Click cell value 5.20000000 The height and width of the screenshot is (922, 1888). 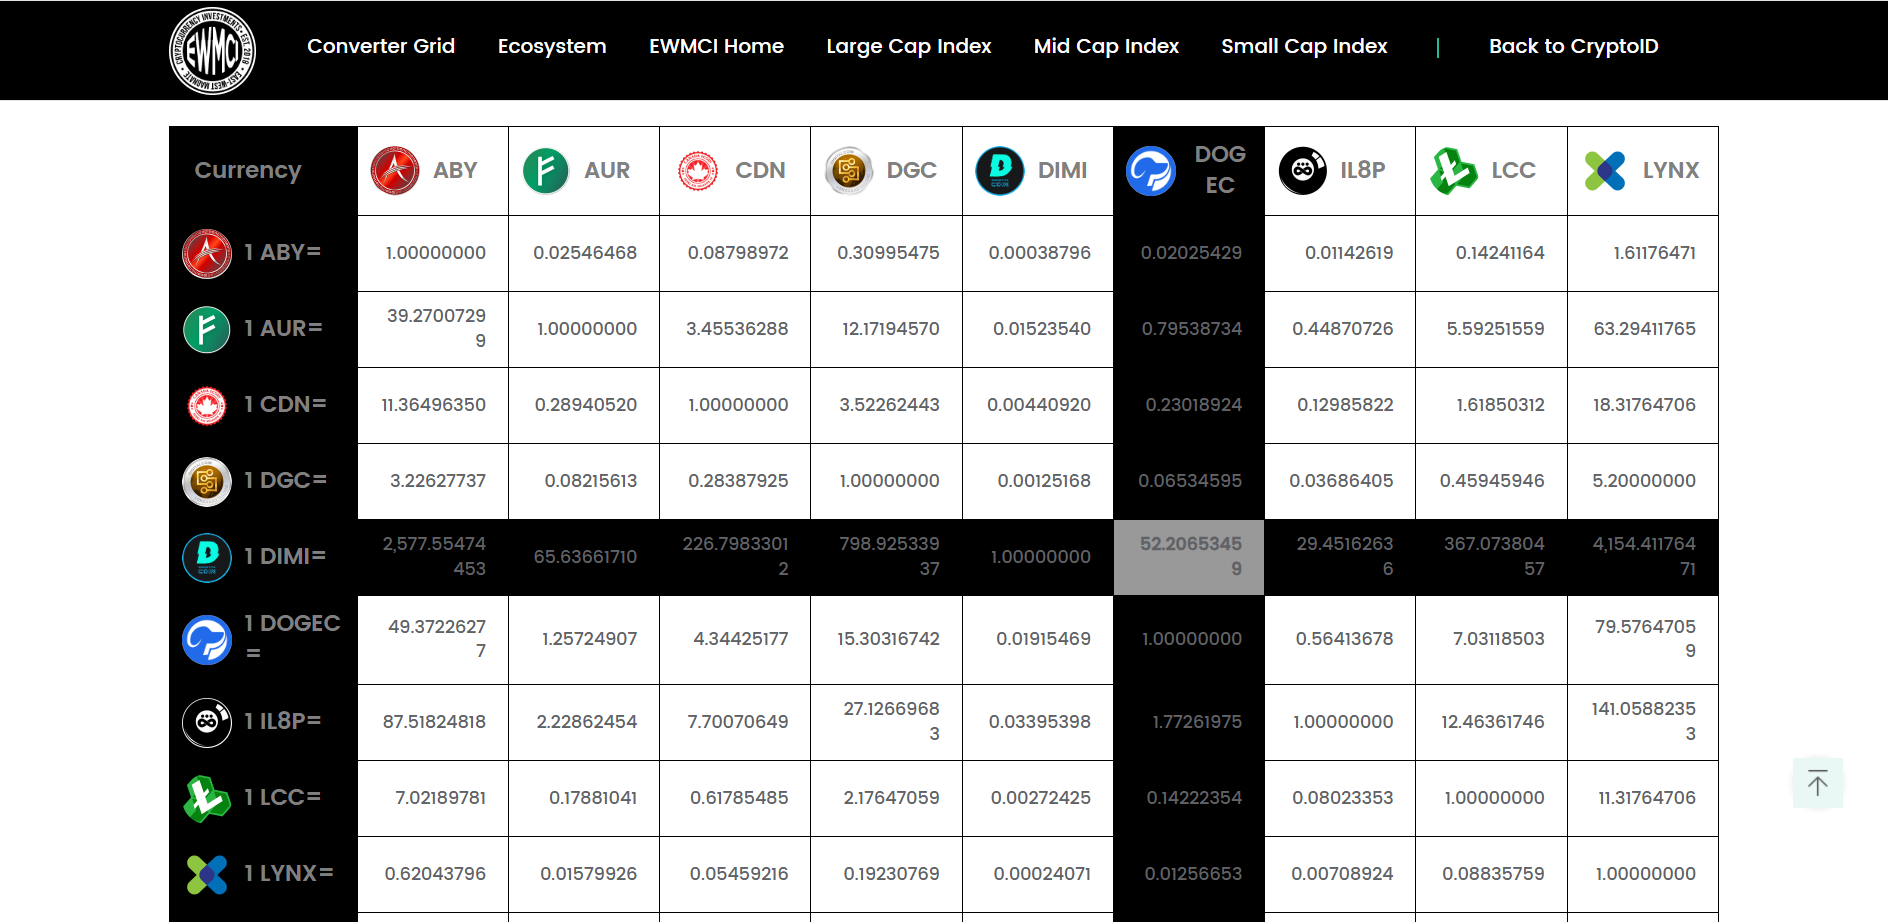[x=1644, y=481]
